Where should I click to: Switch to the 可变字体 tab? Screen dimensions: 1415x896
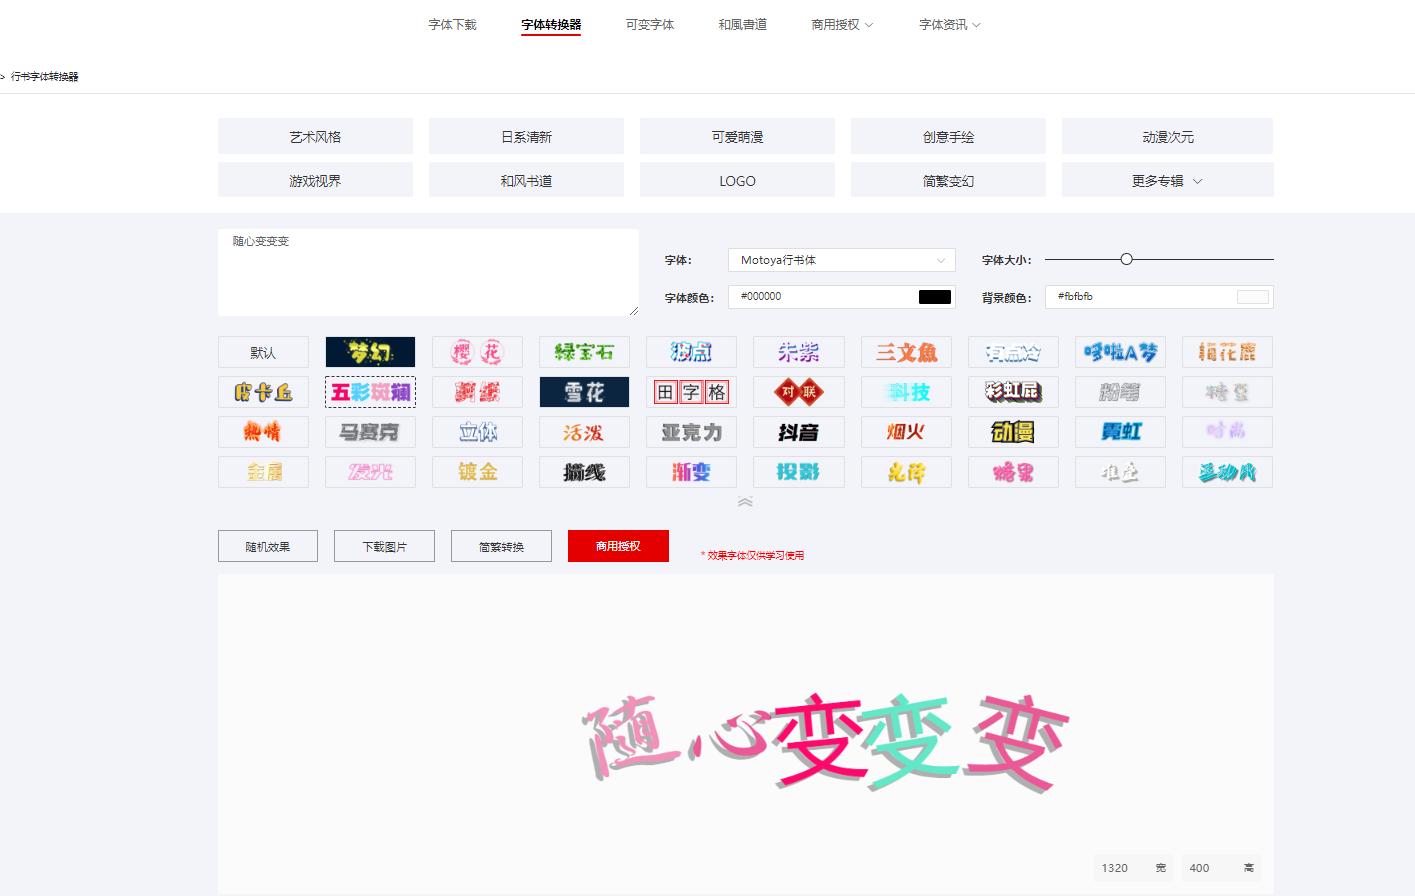tap(649, 24)
